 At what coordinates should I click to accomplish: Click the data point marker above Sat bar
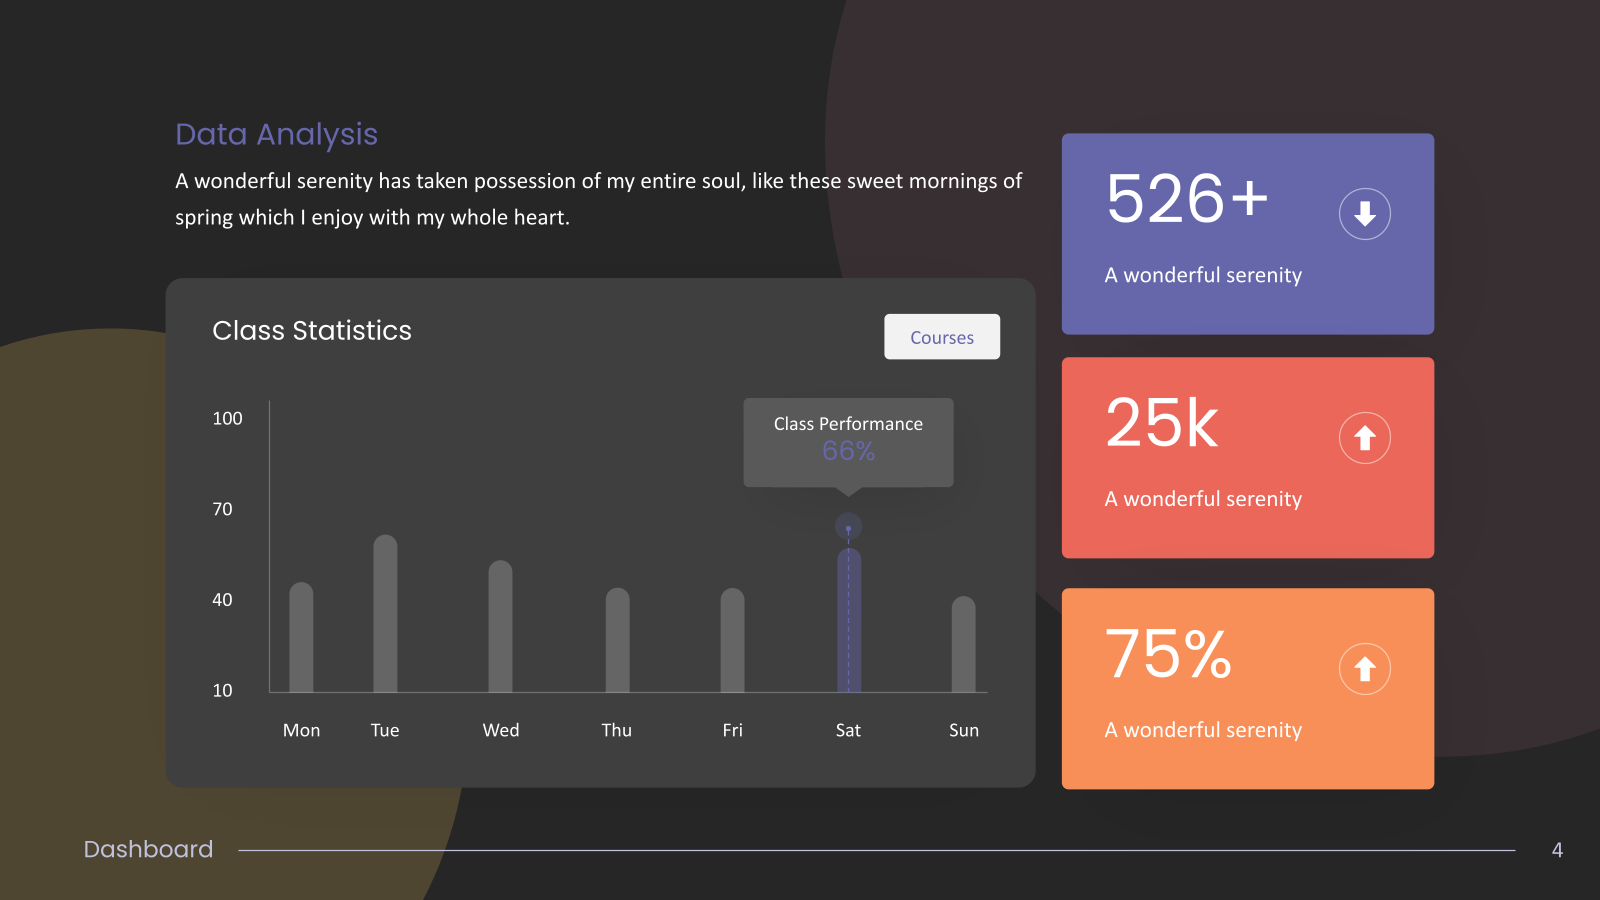[848, 527]
